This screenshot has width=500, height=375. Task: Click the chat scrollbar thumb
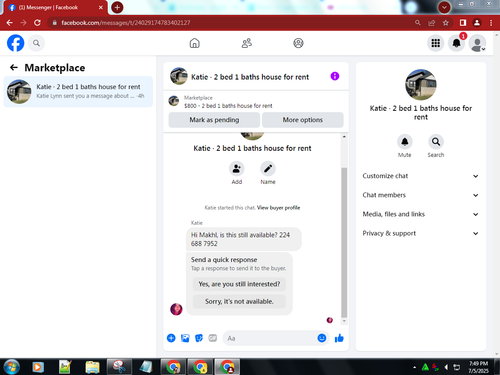point(344,242)
